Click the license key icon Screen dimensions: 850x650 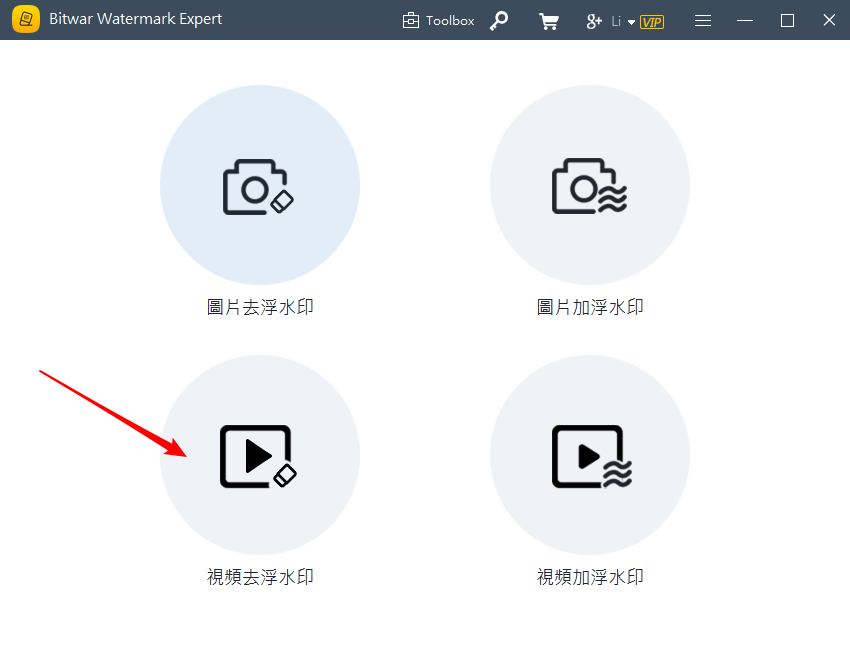pyautogui.click(x=499, y=21)
